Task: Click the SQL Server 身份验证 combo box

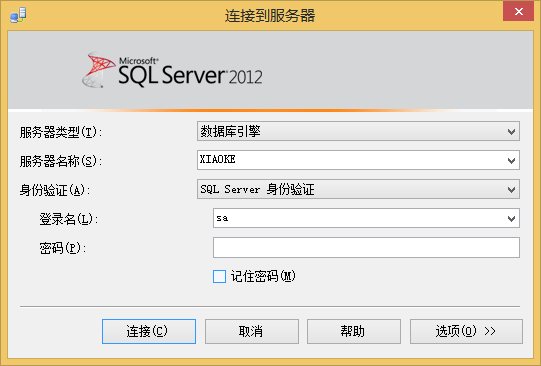Action: 358,189
